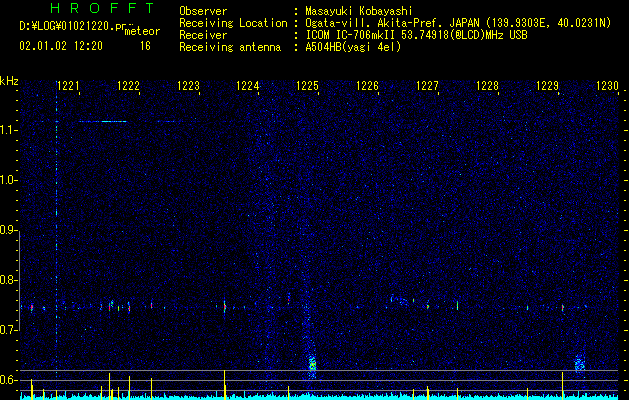Click the bright meteor echo below the 1225 marker
This screenshot has height=400, width=629.
312,364
